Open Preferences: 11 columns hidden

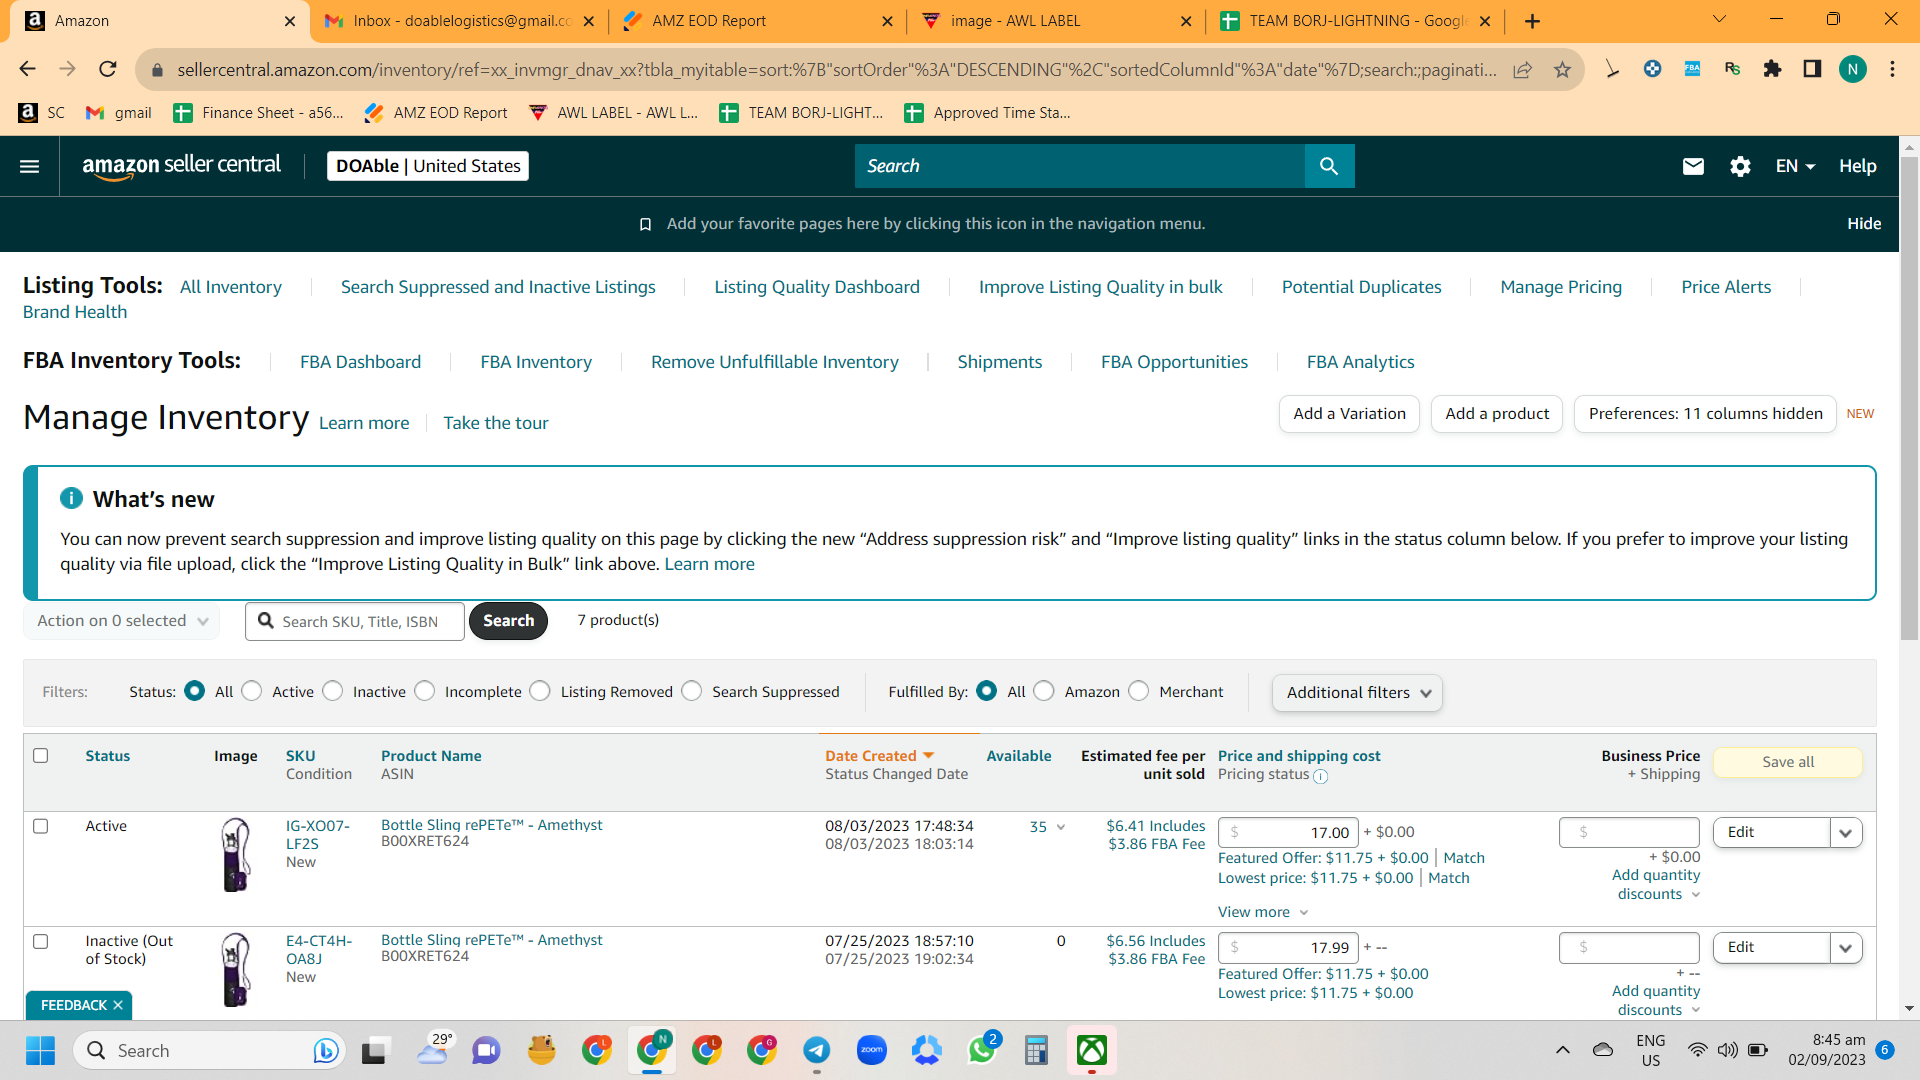click(x=1705, y=414)
